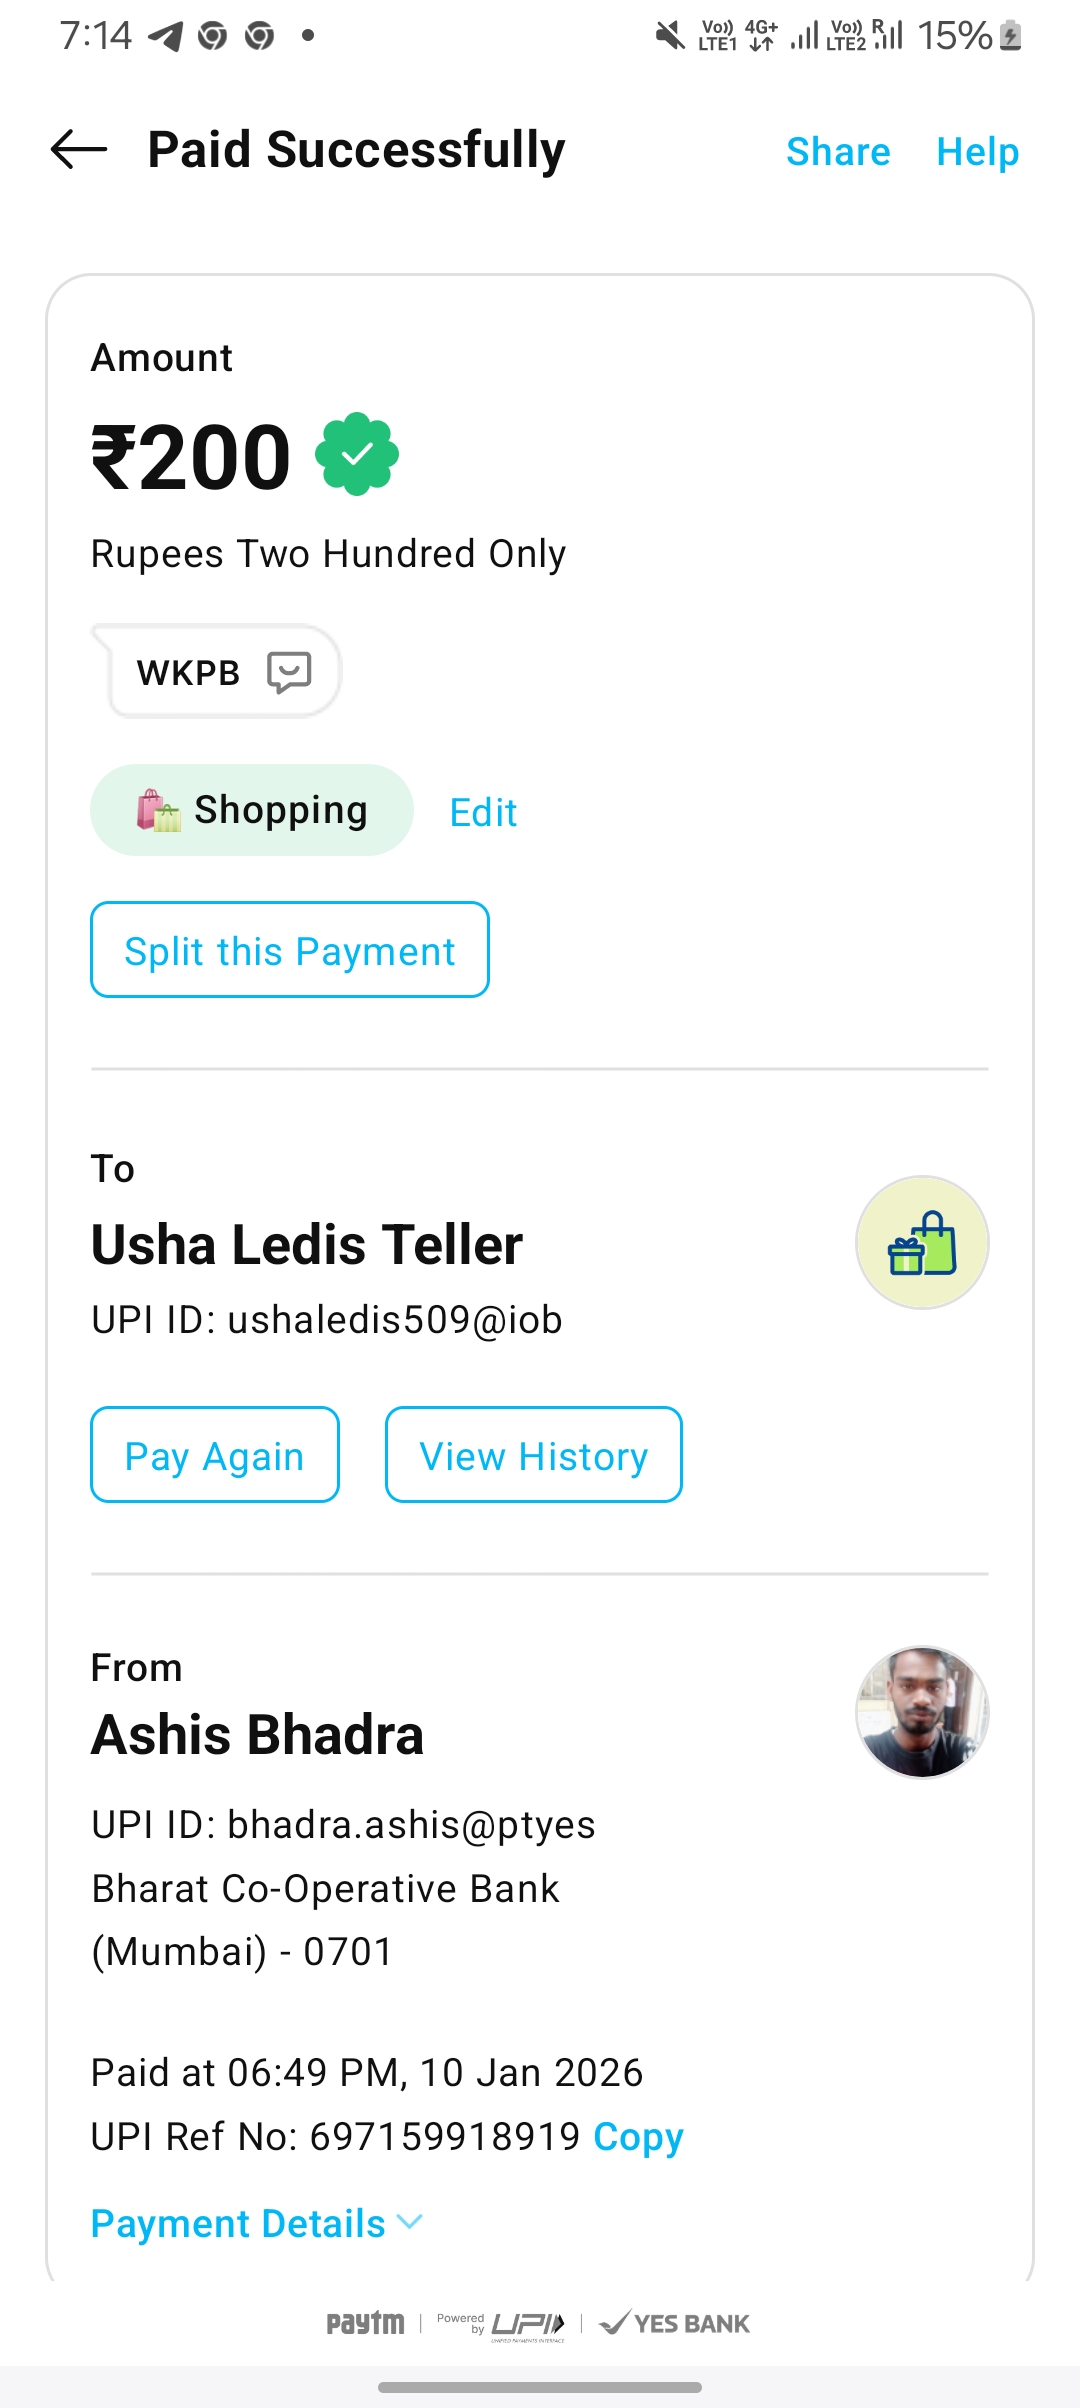Tap the Paytm logo in footer
This screenshot has height=2408, width=1080.
(x=365, y=2323)
